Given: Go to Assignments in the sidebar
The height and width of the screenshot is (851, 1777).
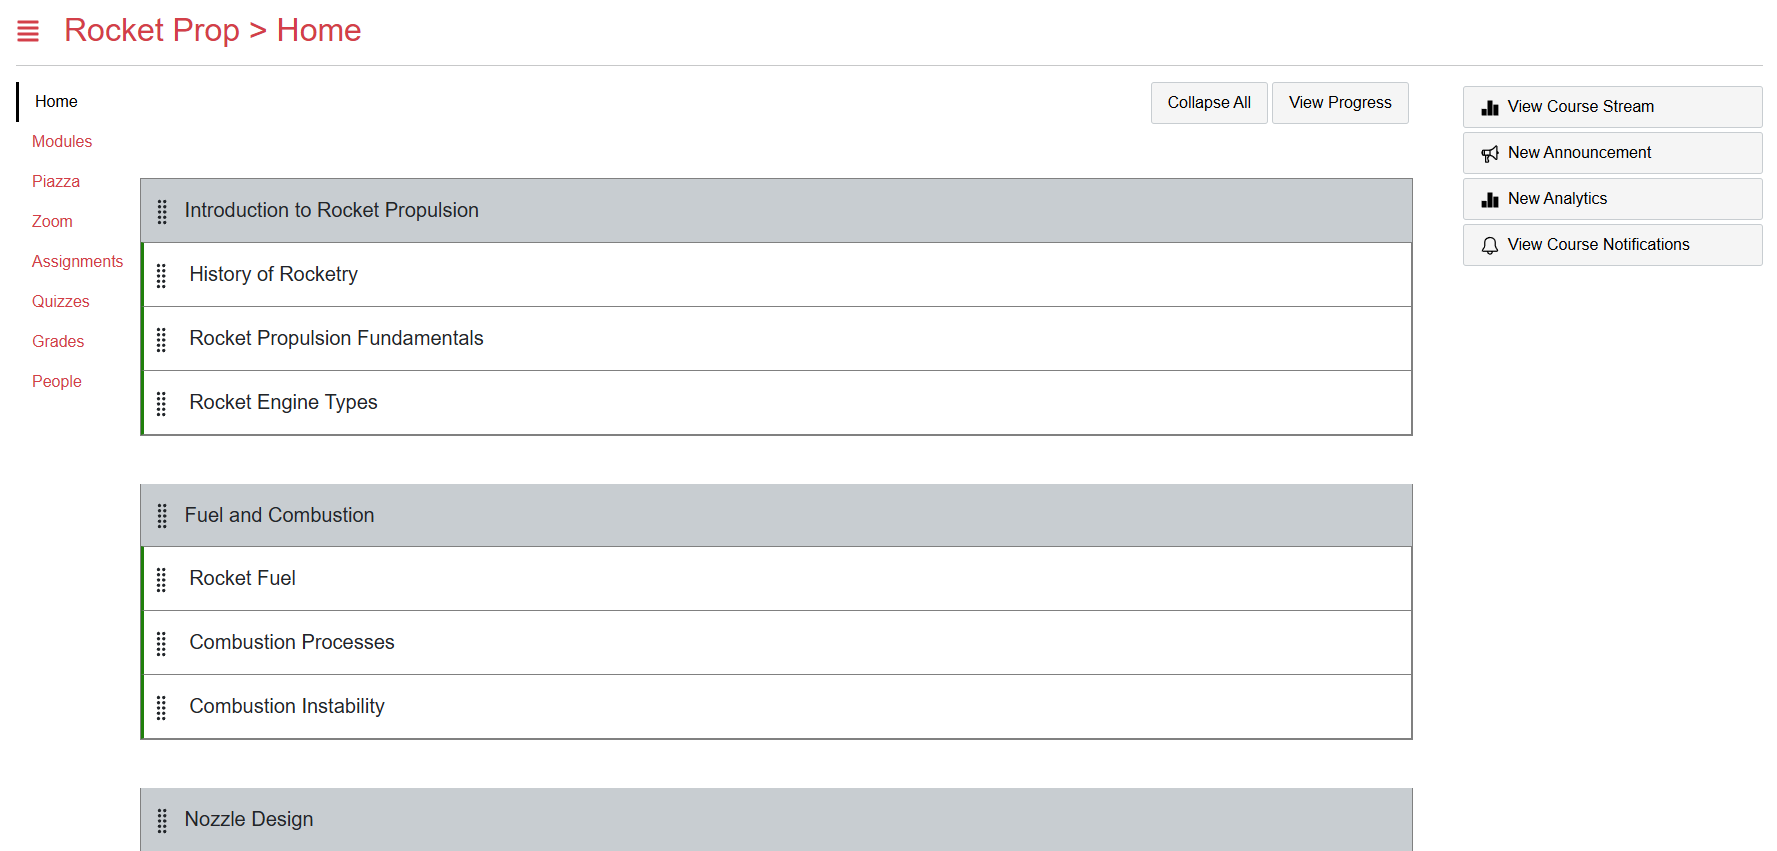Looking at the screenshot, I should 77,261.
